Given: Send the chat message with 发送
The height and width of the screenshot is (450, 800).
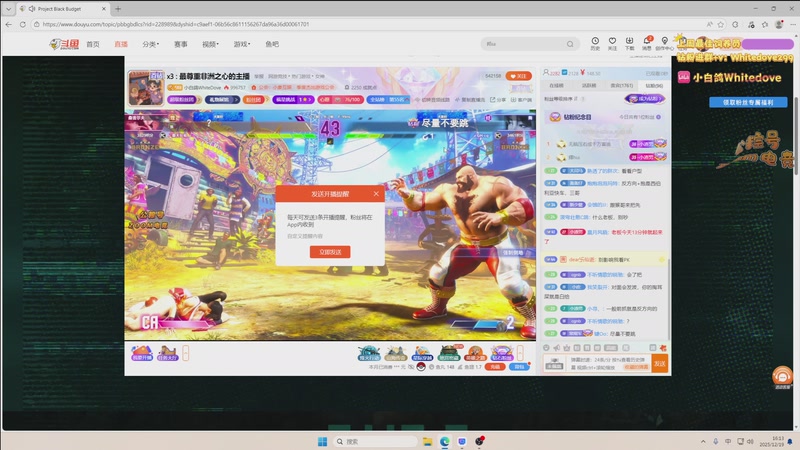Looking at the screenshot, I should [x=660, y=363].
